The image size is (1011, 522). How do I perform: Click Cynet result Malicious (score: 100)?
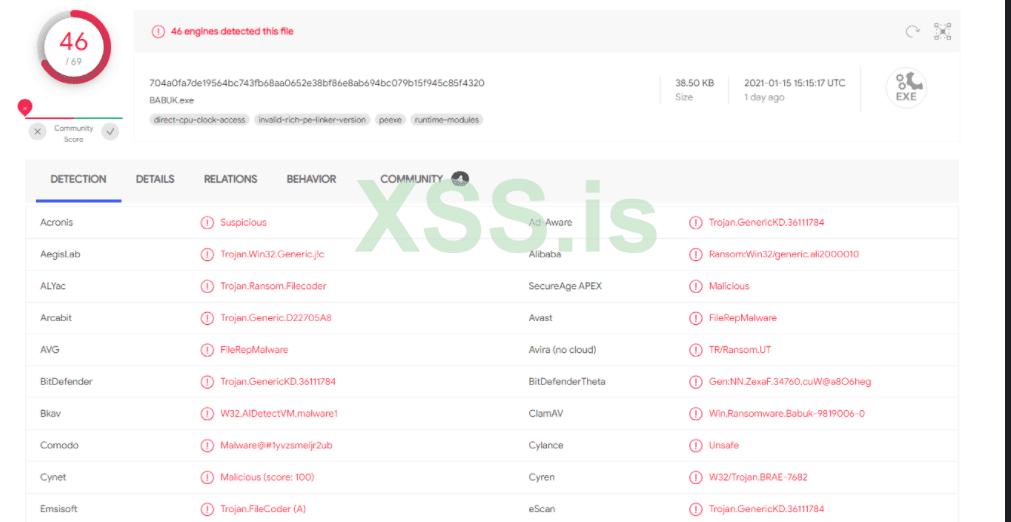267,478
